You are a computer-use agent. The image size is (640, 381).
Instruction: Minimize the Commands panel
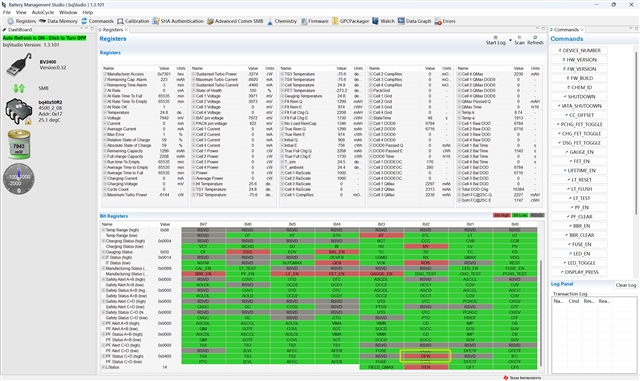tap(631, 29)
